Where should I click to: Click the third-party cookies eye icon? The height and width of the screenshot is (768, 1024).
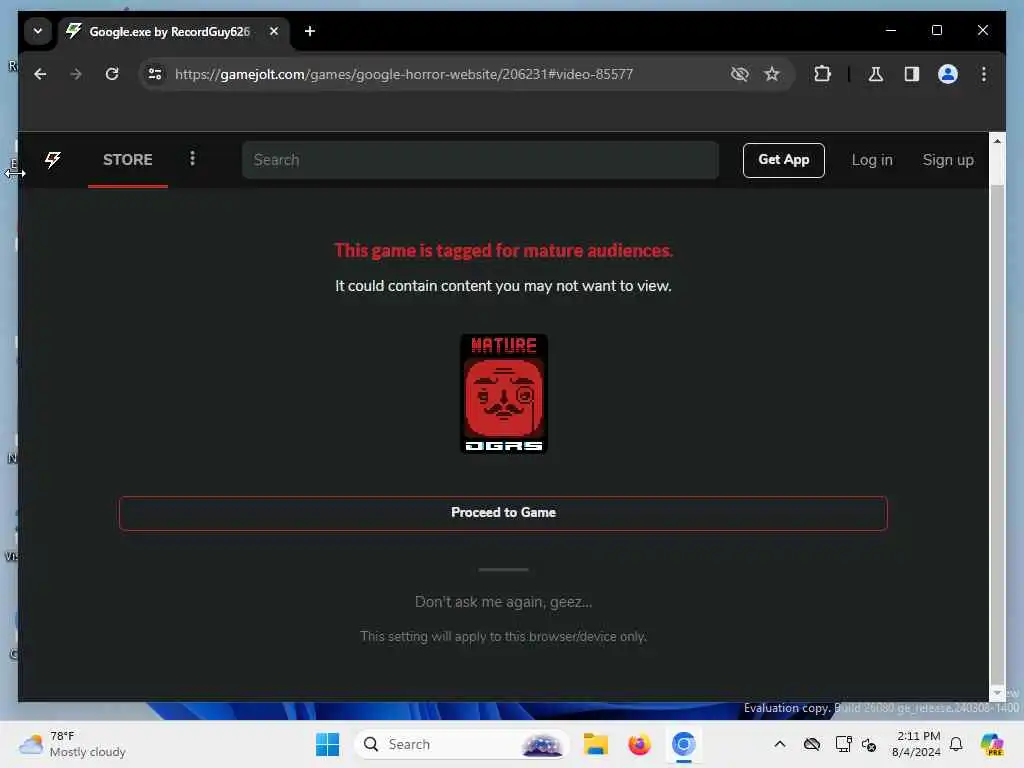739,74
